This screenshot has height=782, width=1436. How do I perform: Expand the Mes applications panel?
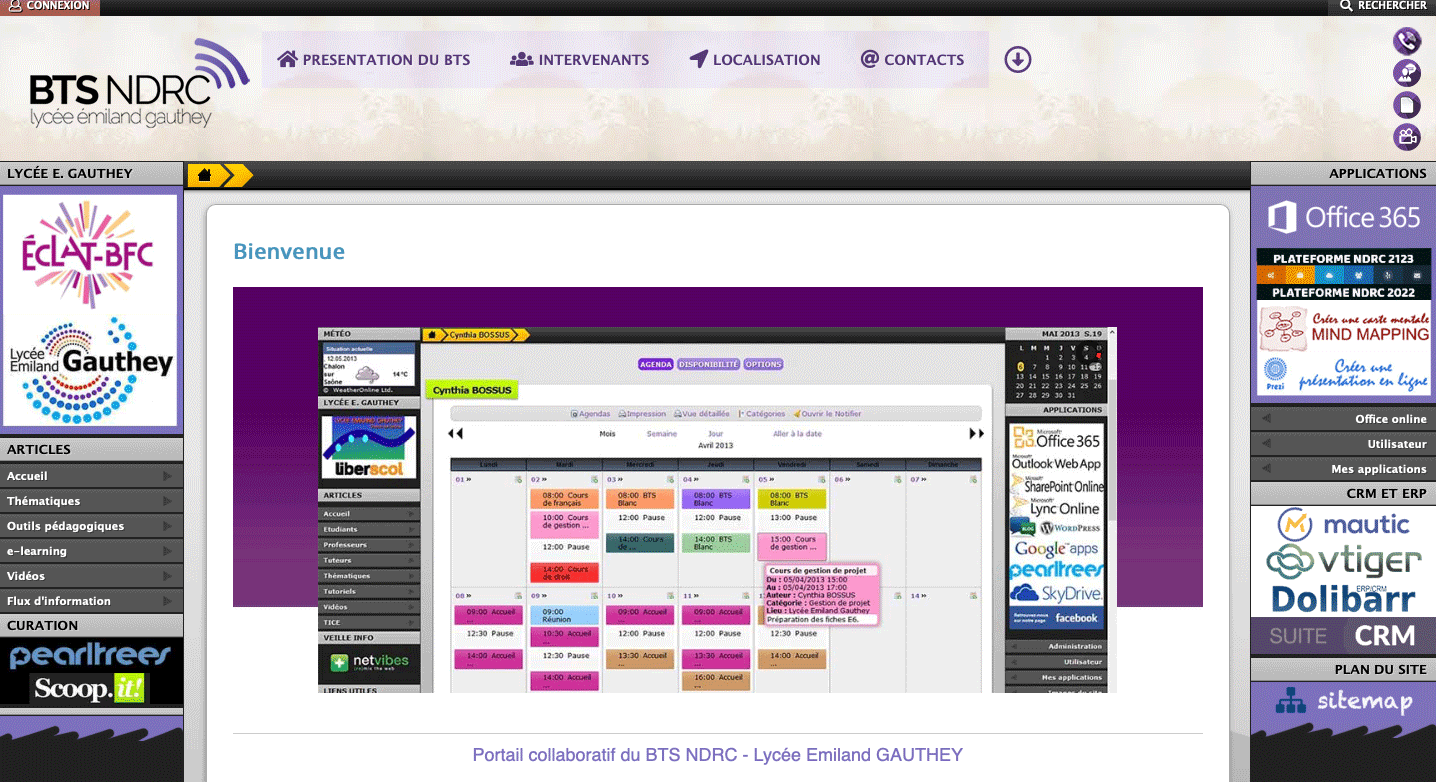1343,469
